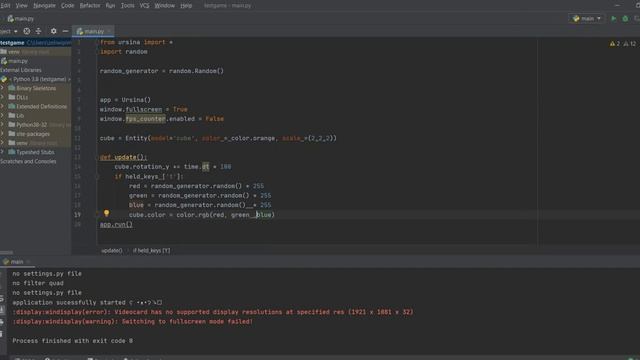Click the scroll-to-end icon in Run panel sidebar
This screenshot has width=640, height=360.
click(x=2, y=310)
